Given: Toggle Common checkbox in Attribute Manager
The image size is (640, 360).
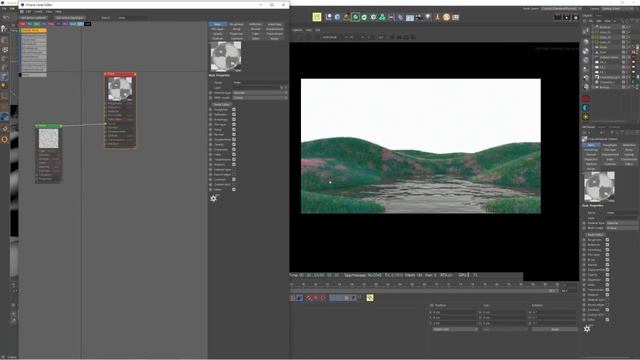Looking at the screenshot, I should click(607, 310).
